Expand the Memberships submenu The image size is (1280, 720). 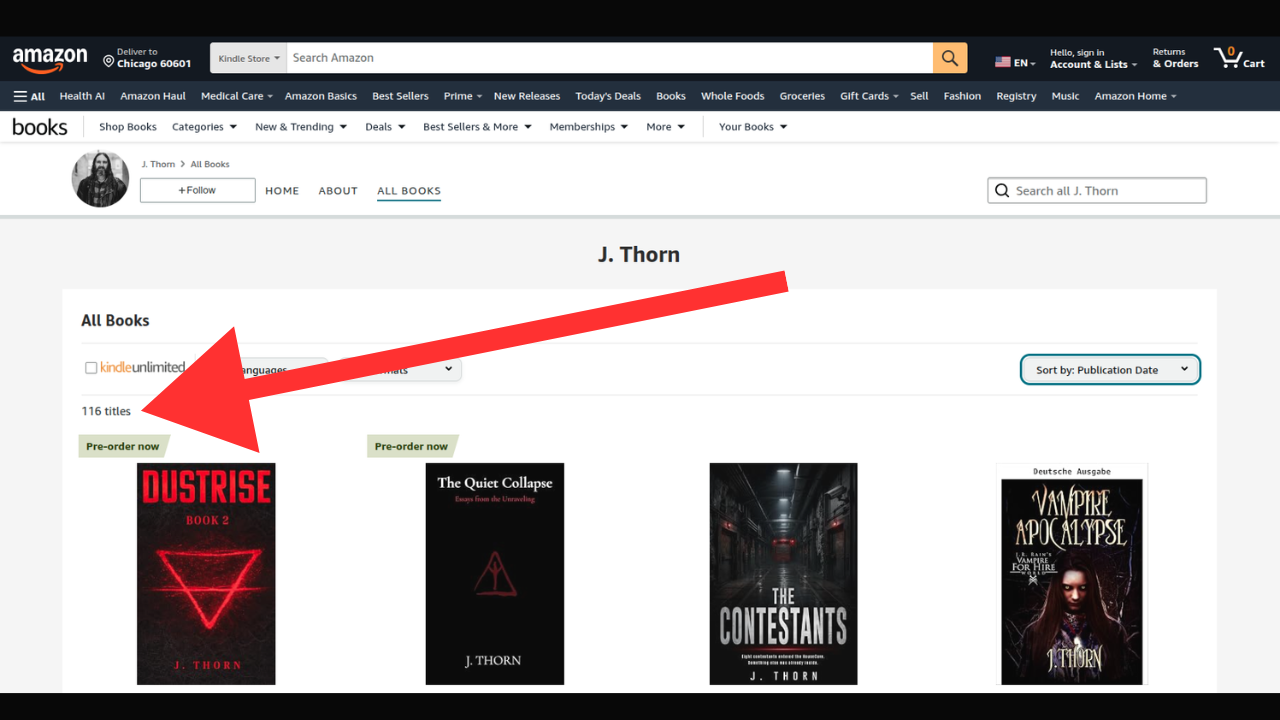(x=589, y=127)
